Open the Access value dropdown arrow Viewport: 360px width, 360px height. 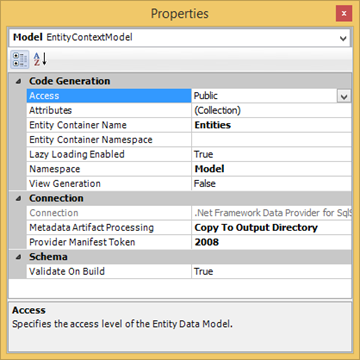click(344, 96)
